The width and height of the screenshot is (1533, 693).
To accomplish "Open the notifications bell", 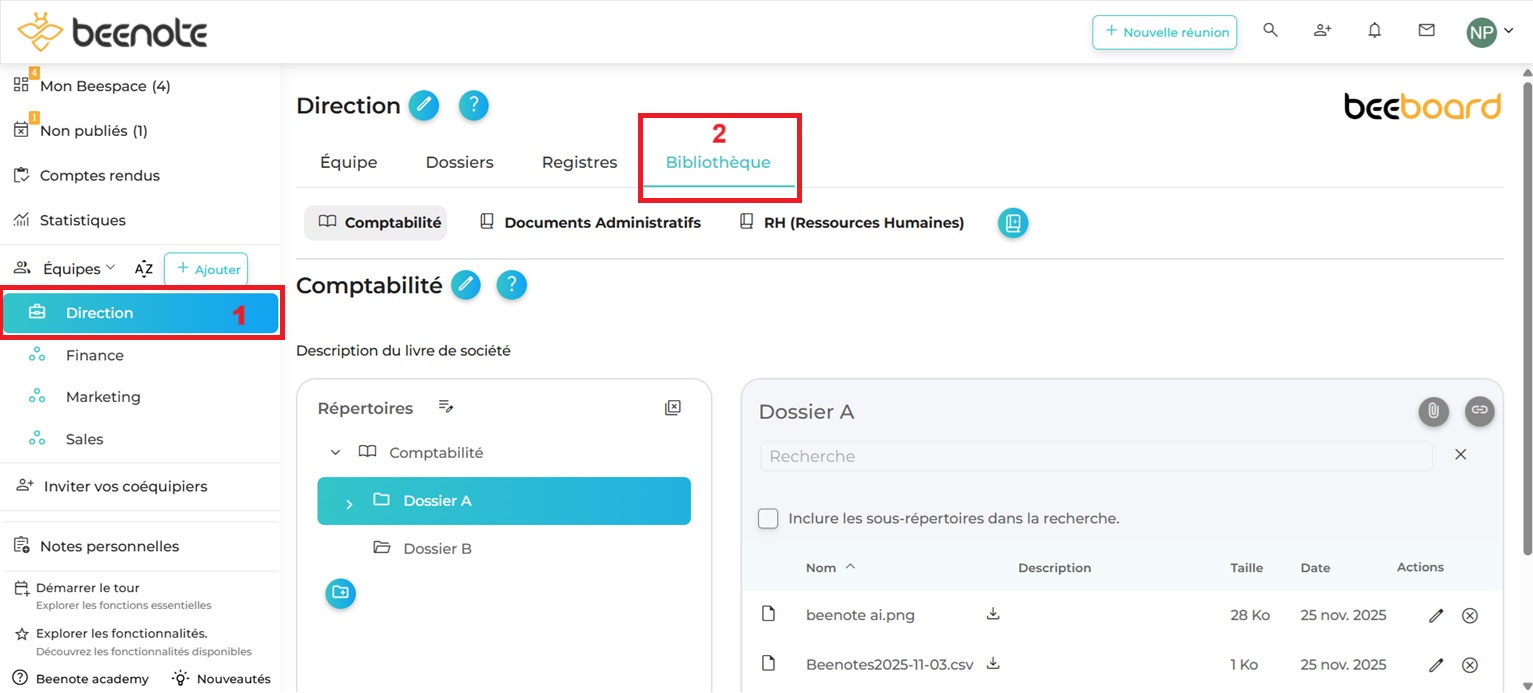I will 1374,31.
